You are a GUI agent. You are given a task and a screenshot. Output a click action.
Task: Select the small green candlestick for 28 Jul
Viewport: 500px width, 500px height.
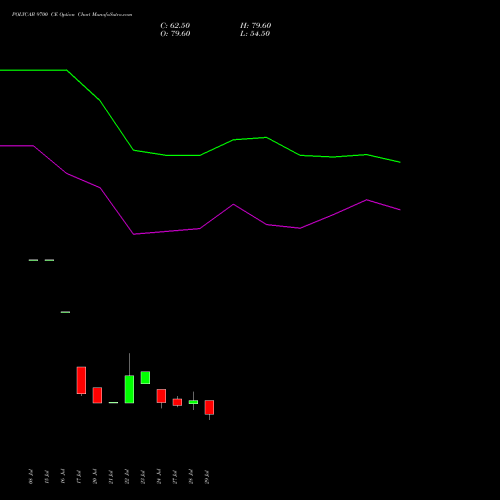tap(193, 402)
